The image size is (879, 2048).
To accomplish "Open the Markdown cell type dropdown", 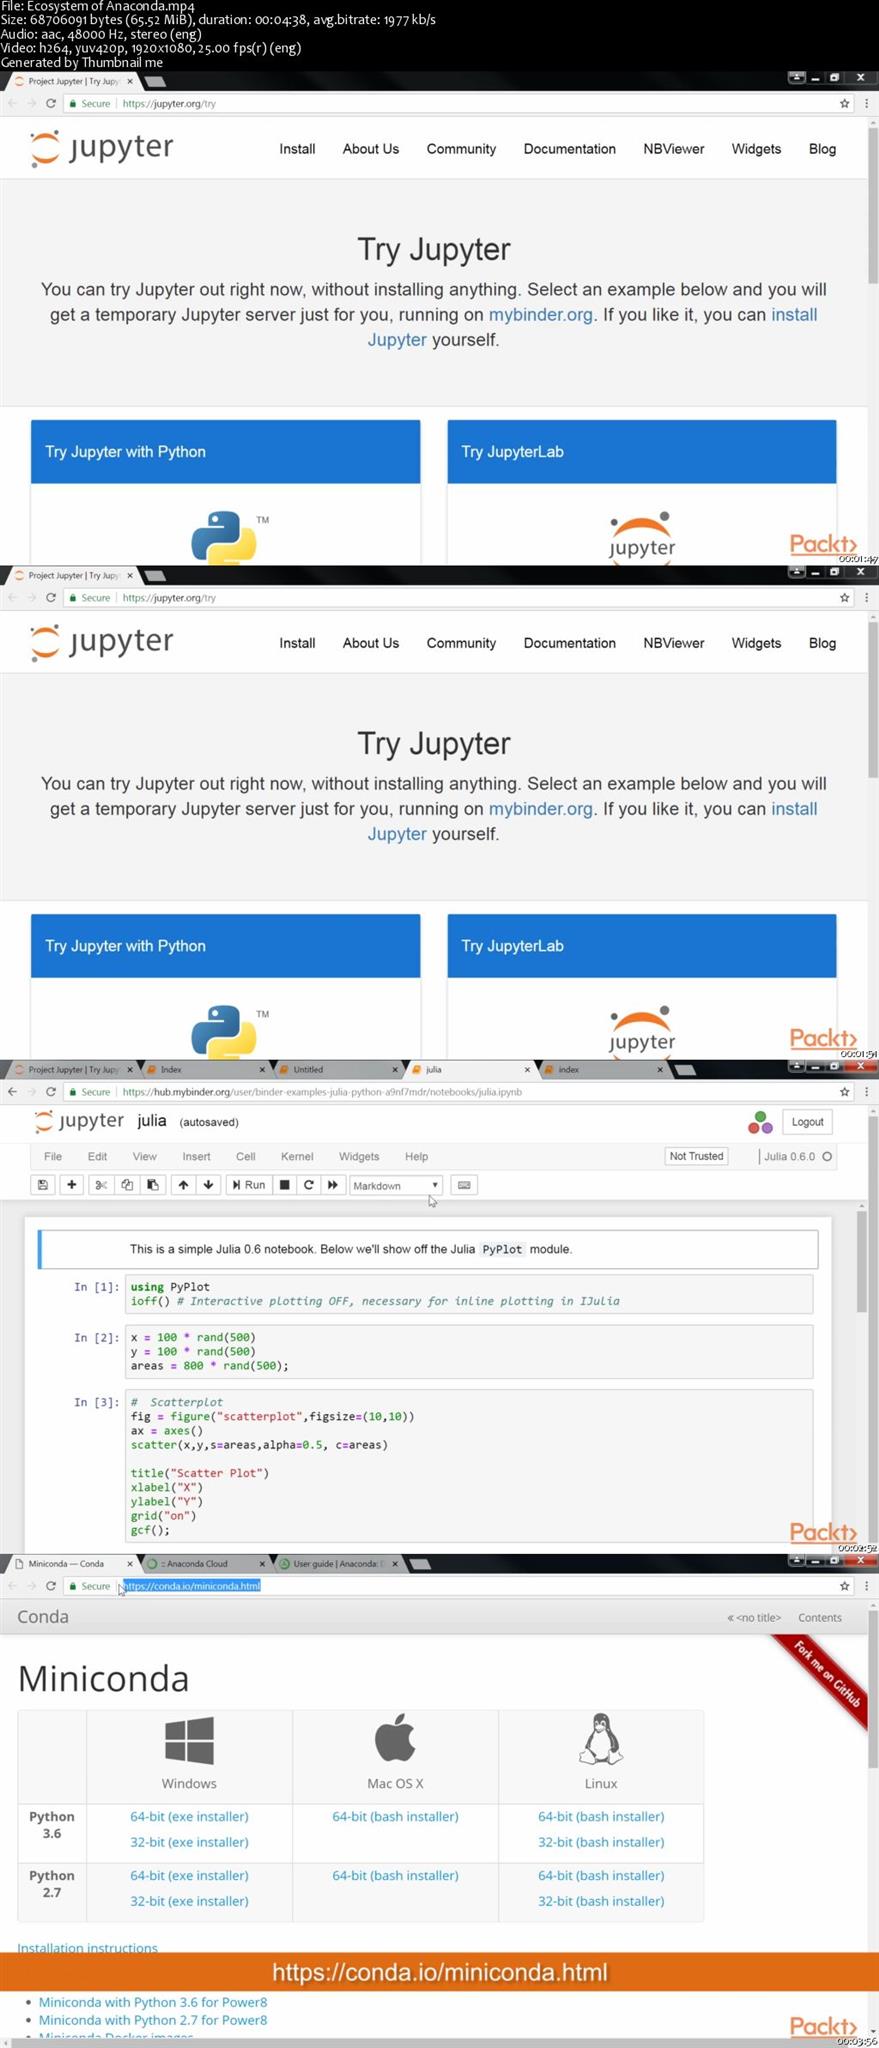I will (x=396, y=1185).
